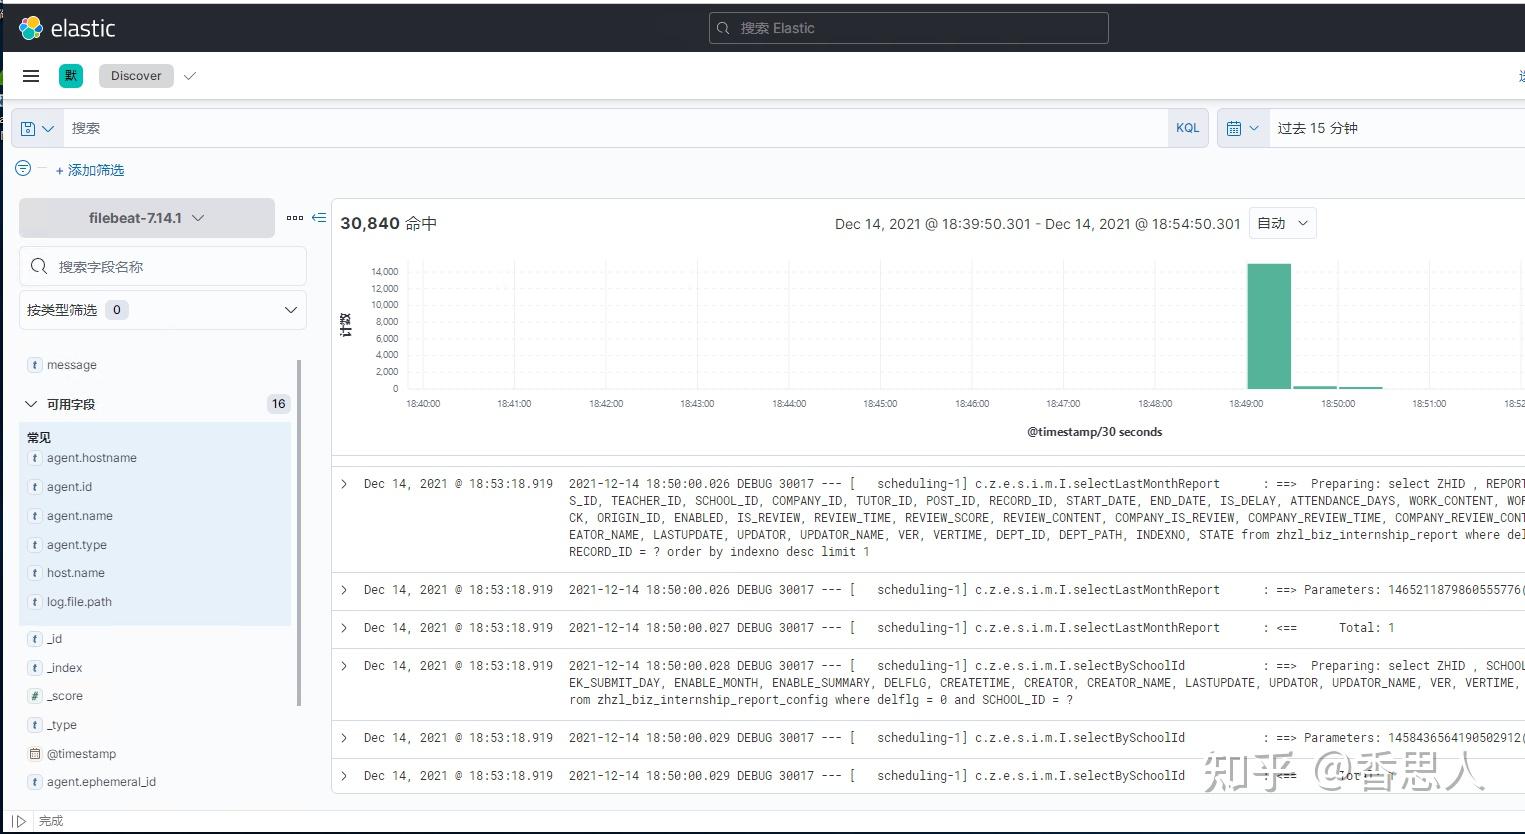
Task: Expand the first log entry row
Action: 344,483
